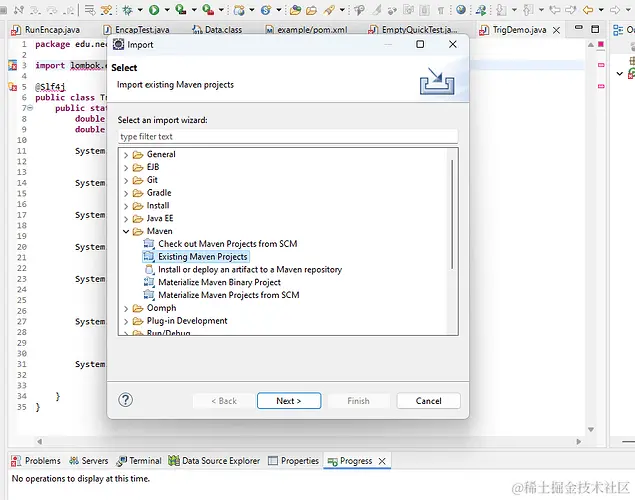Click the editor horizontal scrollbar right arrow
635x500 pixels.
578,442
